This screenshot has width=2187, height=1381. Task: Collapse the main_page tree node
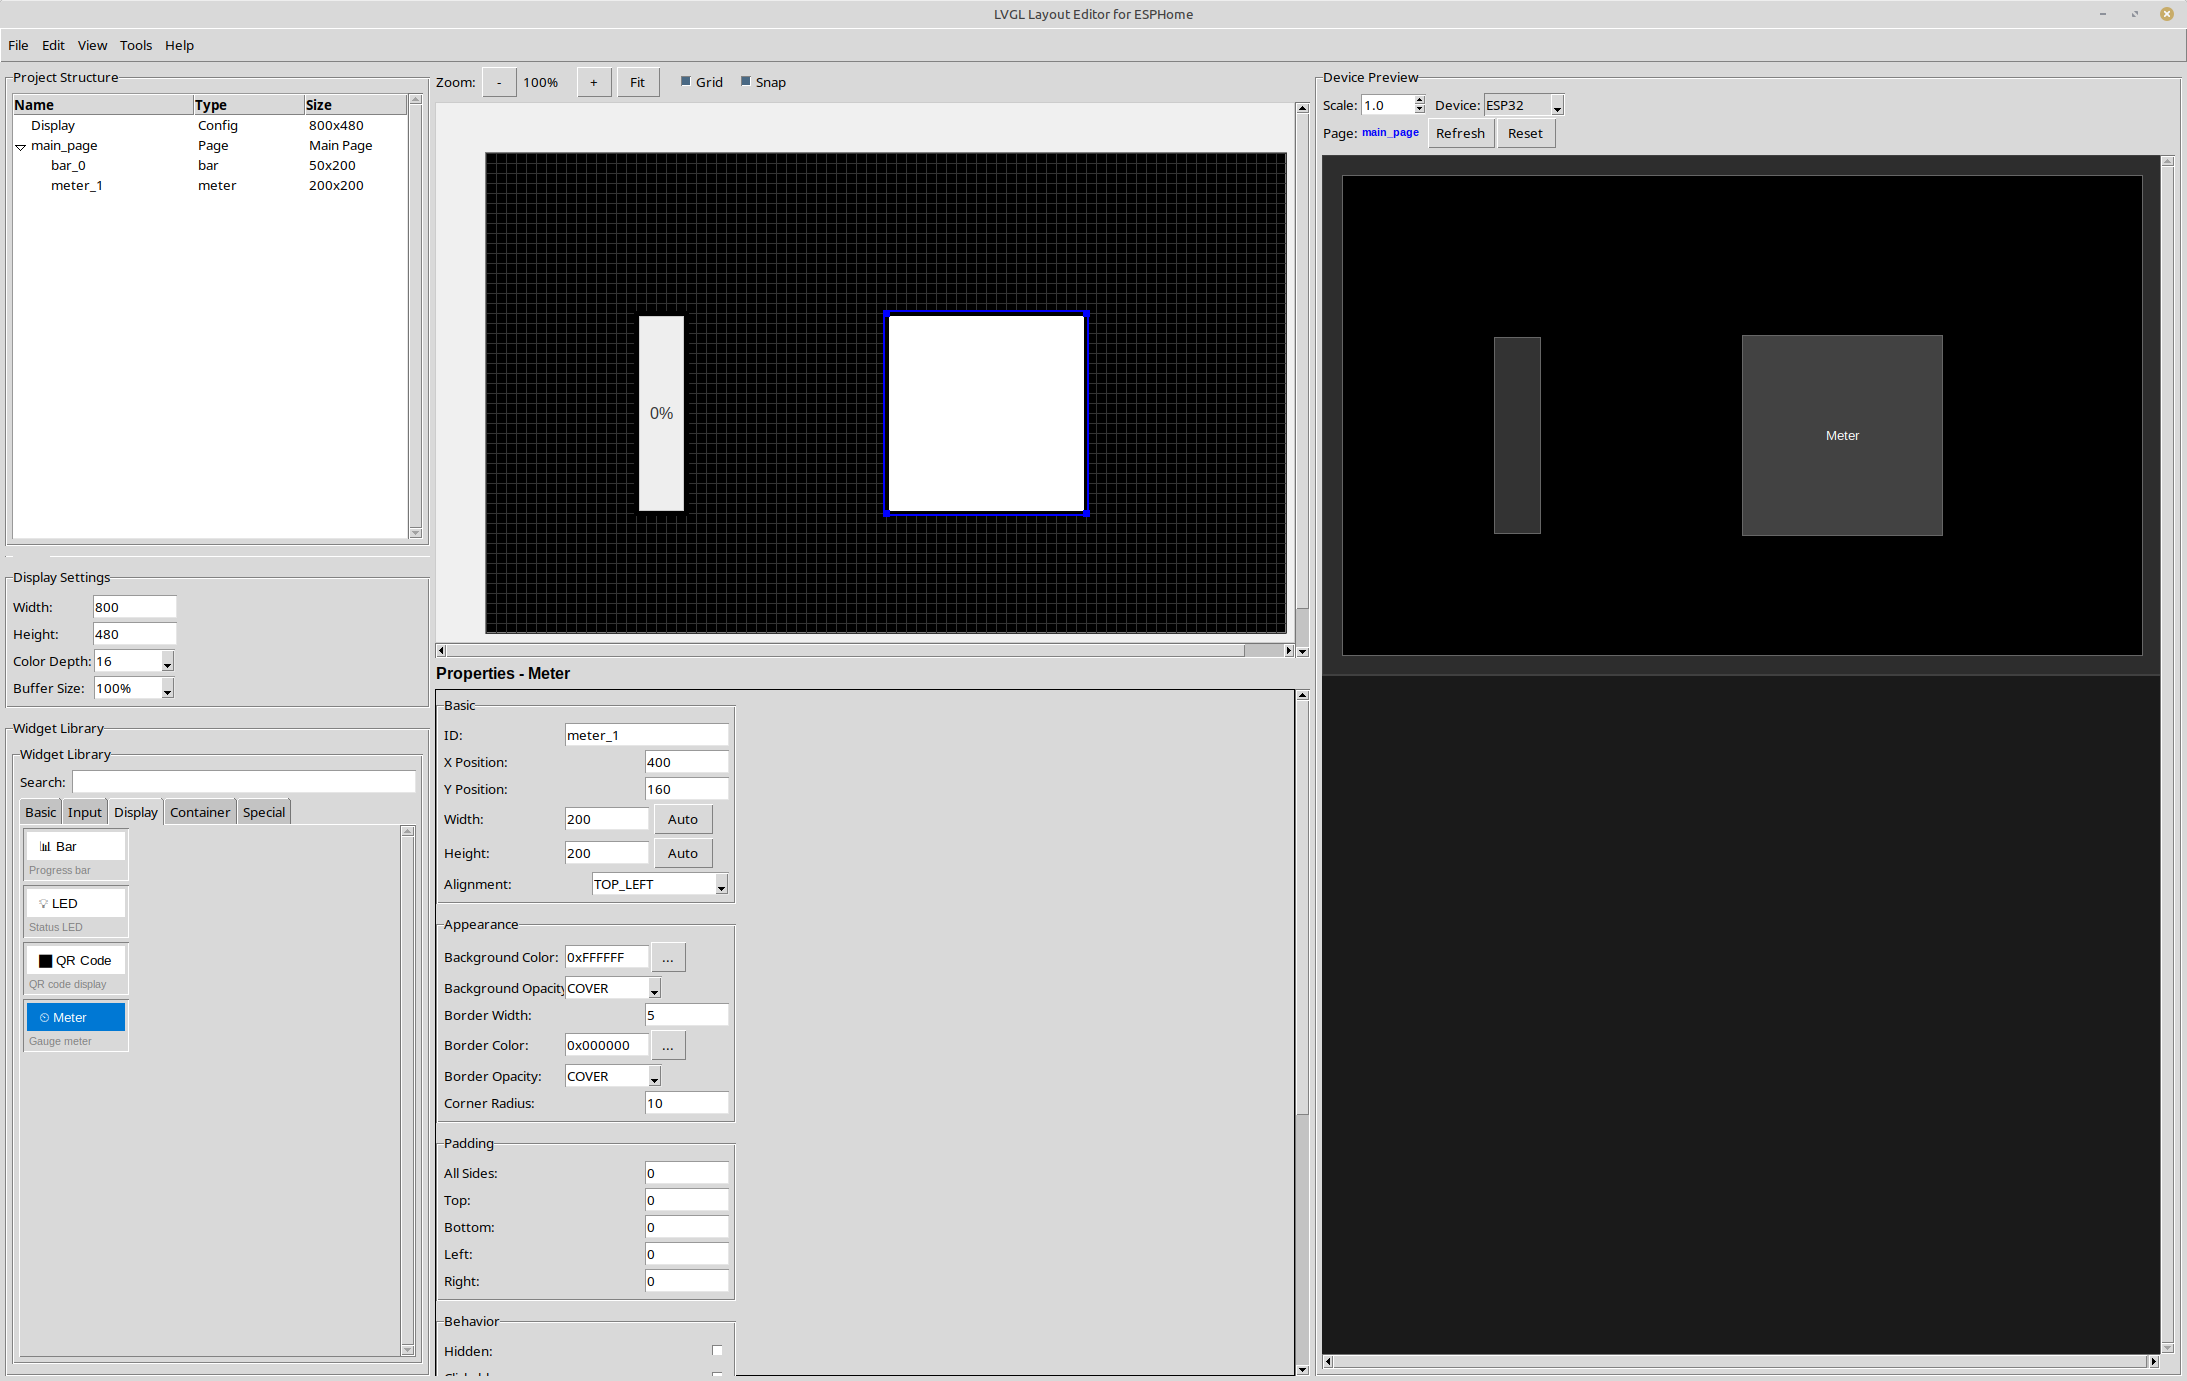pos(20,146)
